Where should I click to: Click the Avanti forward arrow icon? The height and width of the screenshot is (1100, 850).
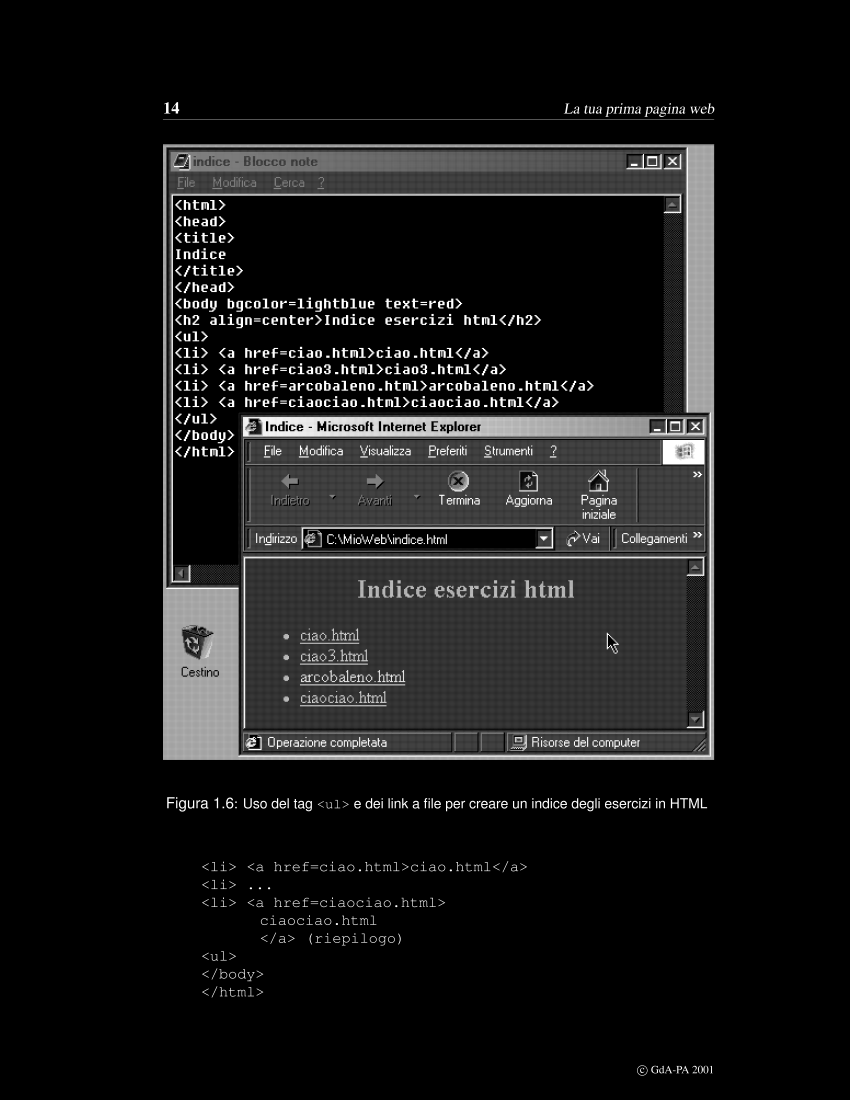pyautogui.click(x=374, y=481)
